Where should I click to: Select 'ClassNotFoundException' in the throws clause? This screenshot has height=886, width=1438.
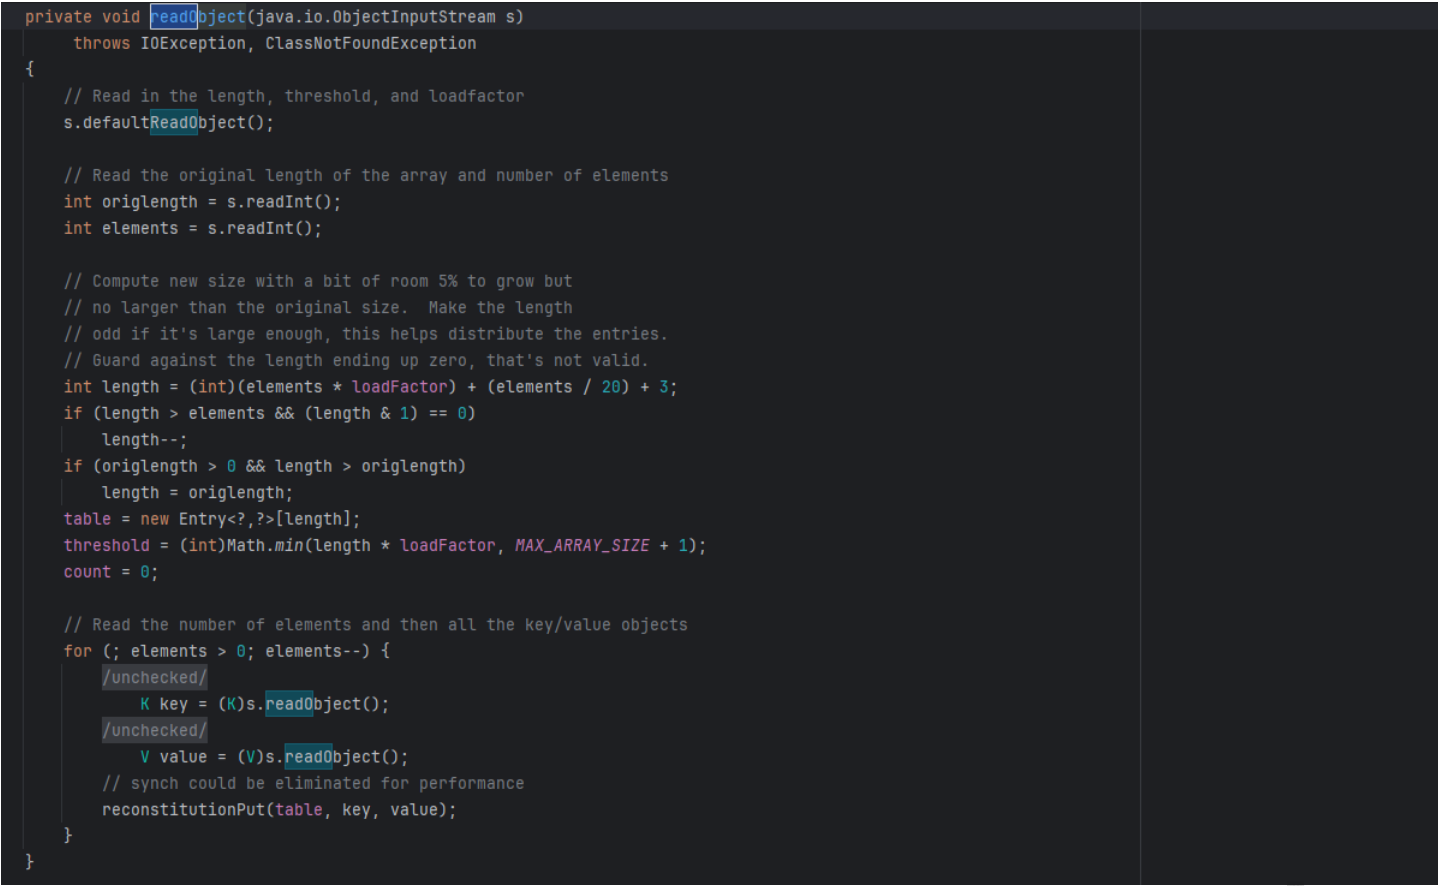click(x=371, y=44)
